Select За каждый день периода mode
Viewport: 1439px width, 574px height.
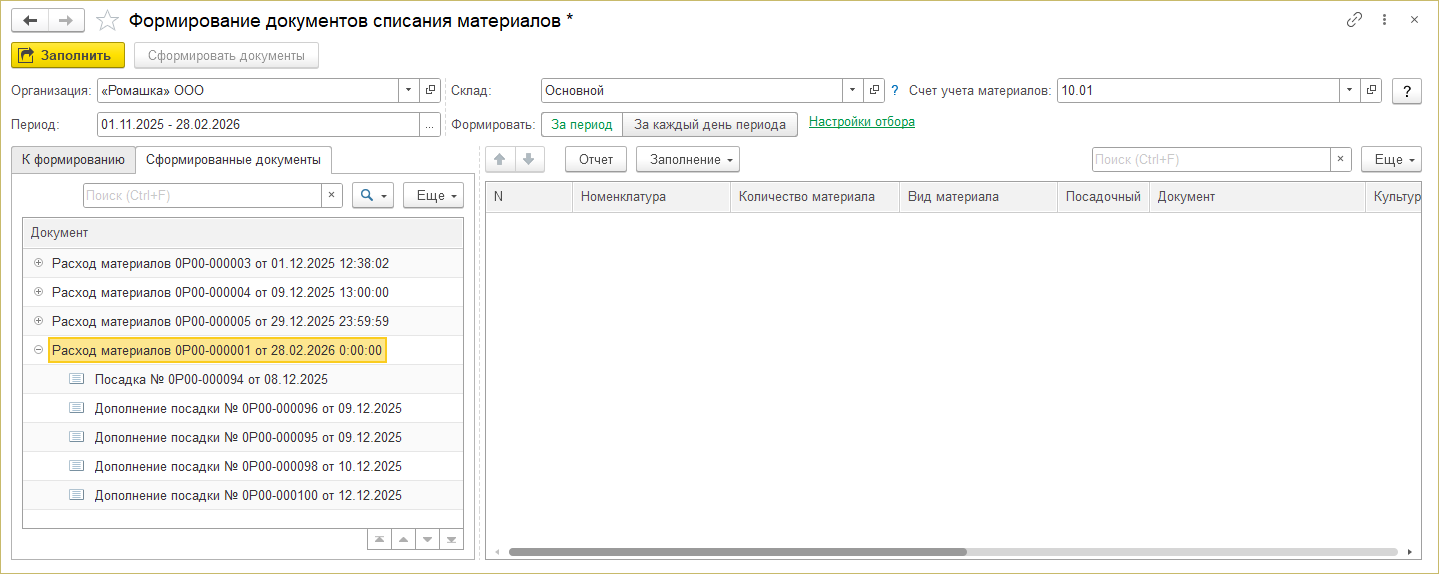pos(710,124)
